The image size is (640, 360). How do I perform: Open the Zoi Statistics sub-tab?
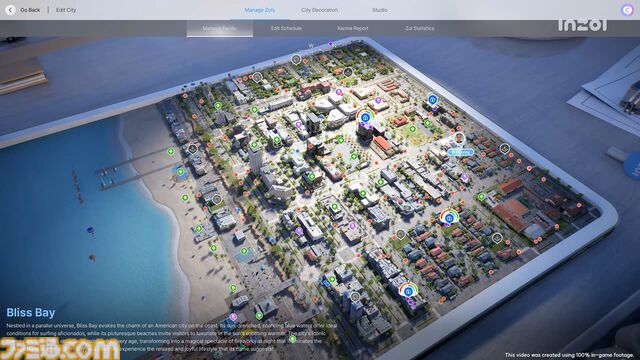point(420,28)
